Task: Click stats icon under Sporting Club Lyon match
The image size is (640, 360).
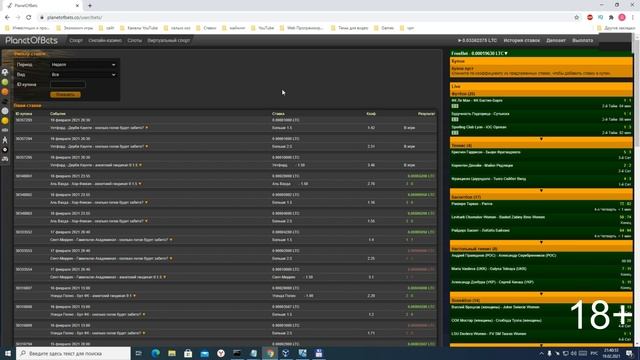Action: [x=455, y=133]
